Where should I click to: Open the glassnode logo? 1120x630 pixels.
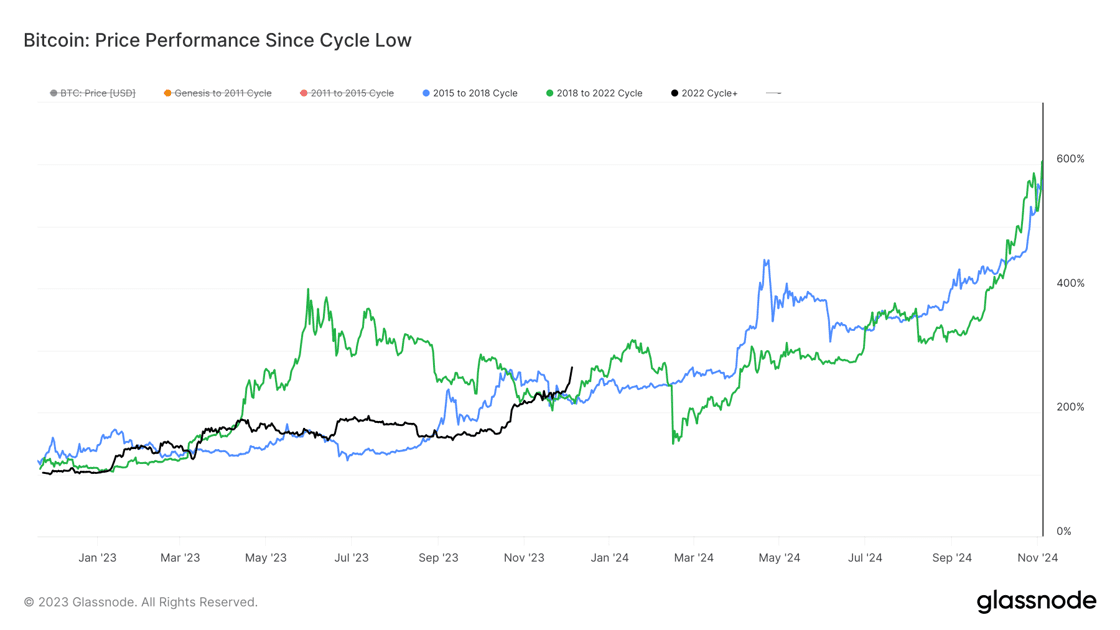pos(1036,601)
